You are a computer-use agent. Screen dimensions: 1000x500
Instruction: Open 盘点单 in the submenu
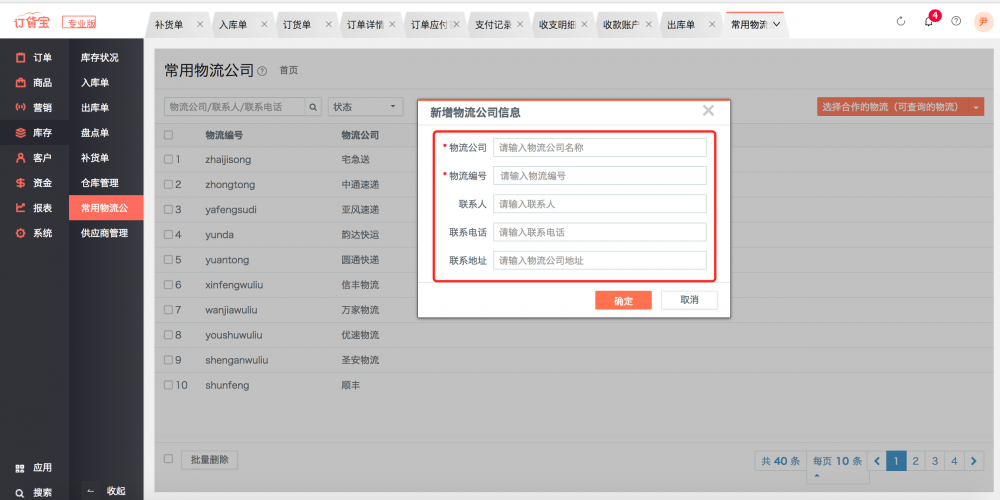coord(95,133)
